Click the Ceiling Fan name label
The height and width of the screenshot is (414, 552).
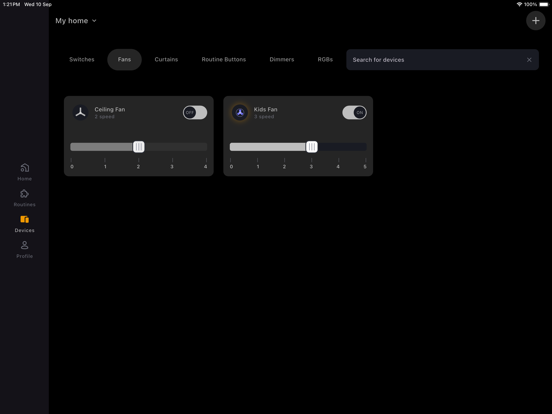[109, 109]
